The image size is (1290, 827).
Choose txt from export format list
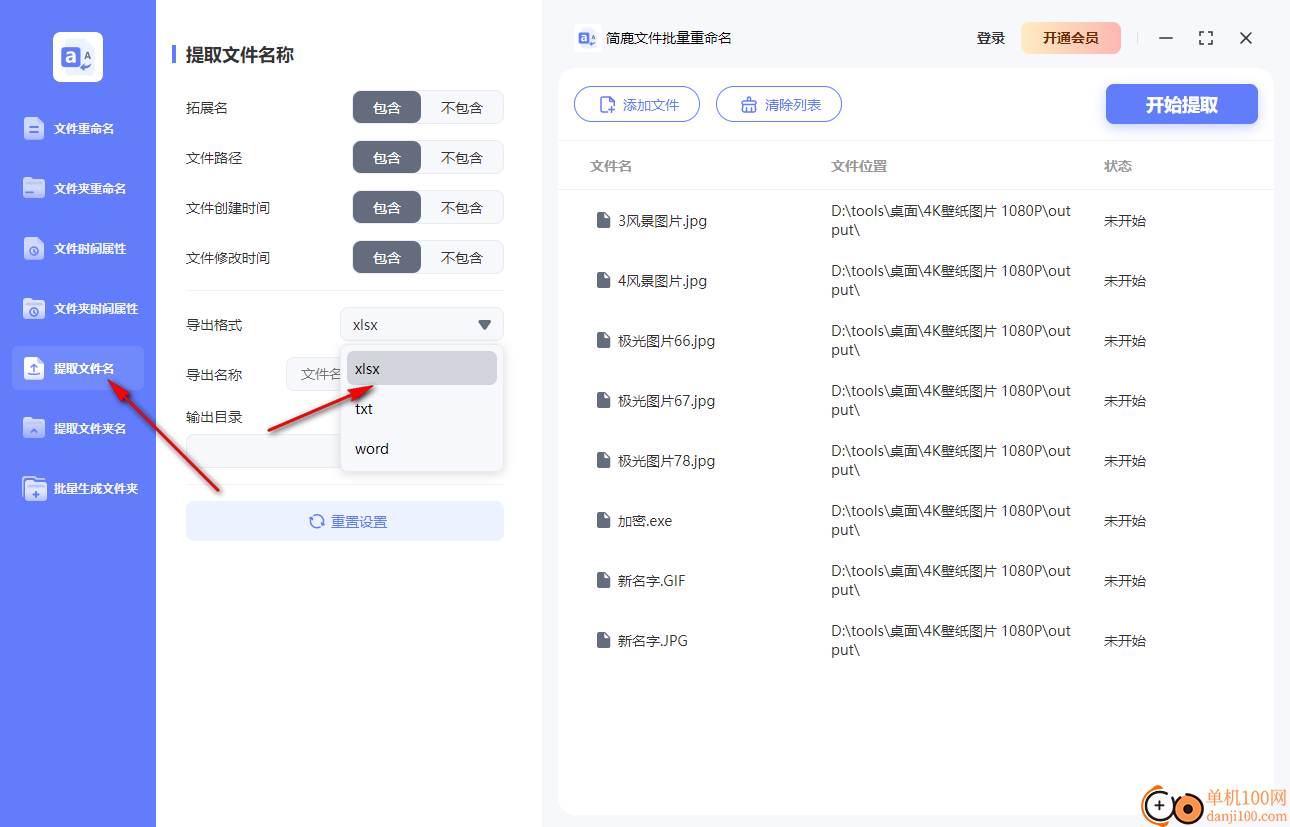(422, 408)
